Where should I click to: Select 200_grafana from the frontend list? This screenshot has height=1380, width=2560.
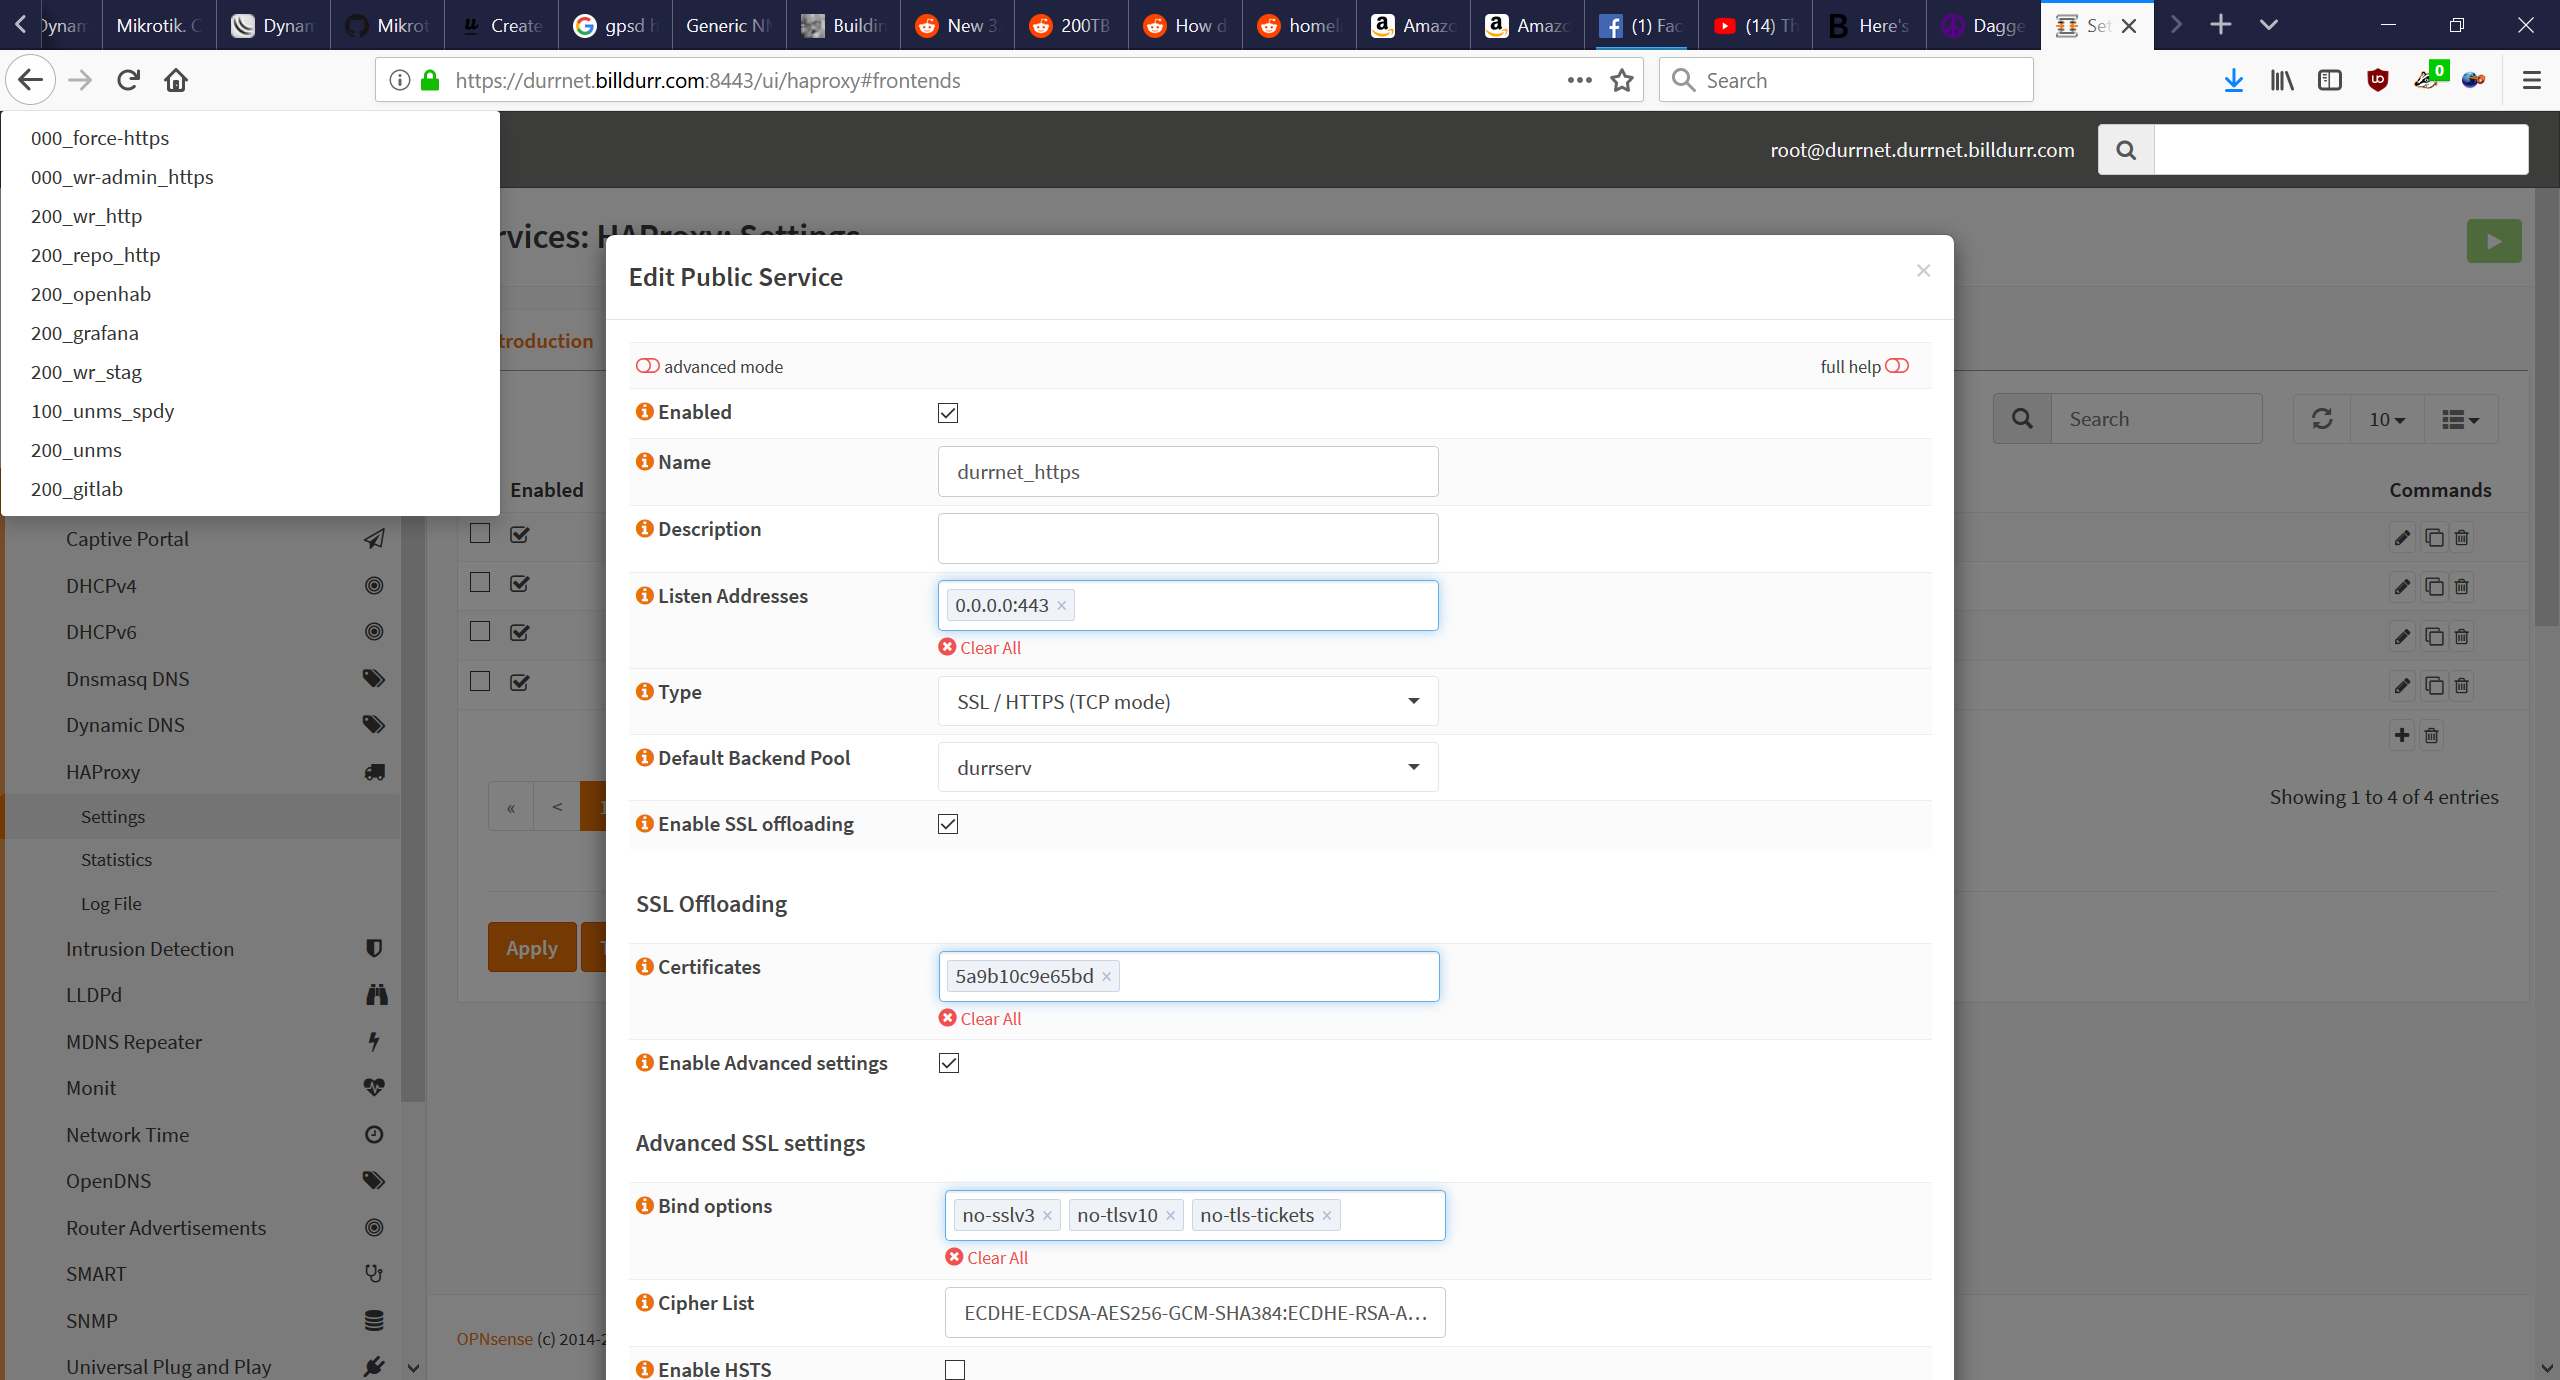click(84, 332)
